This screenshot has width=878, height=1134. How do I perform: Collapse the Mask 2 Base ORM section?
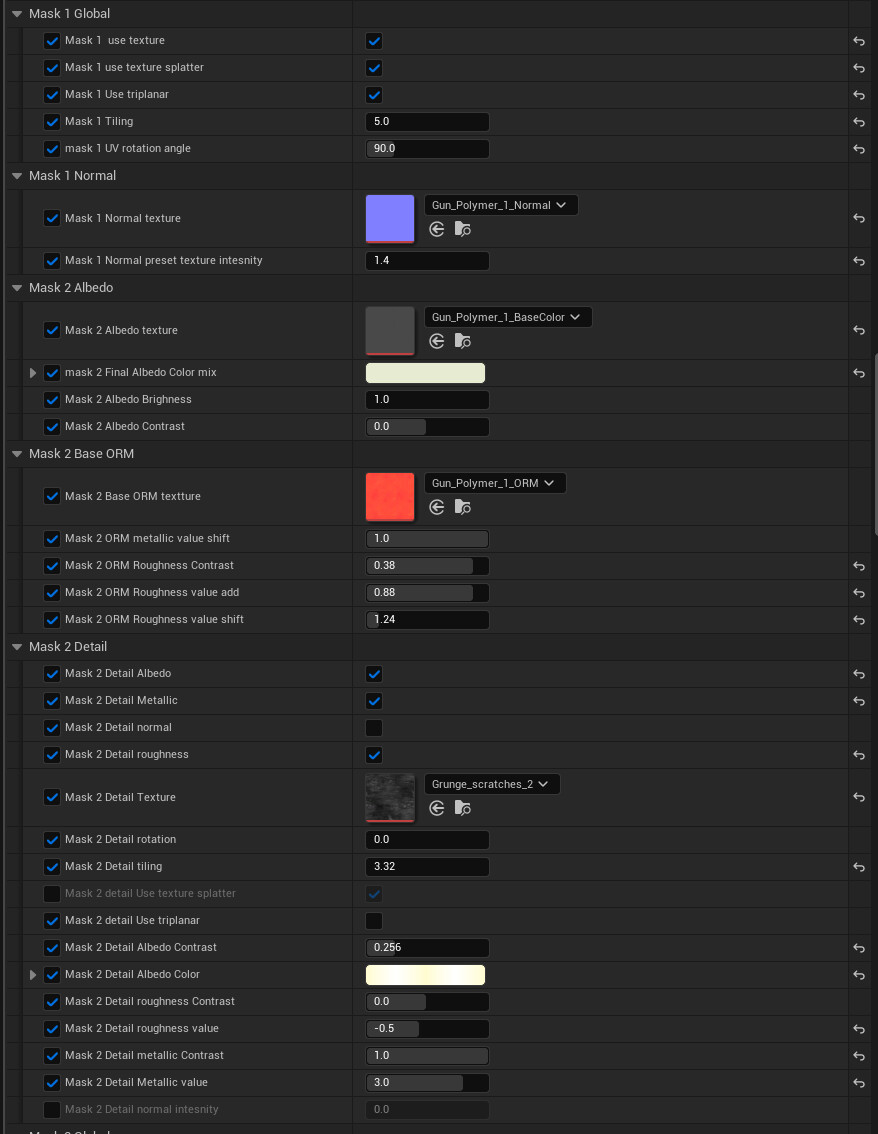pos(17,454)
